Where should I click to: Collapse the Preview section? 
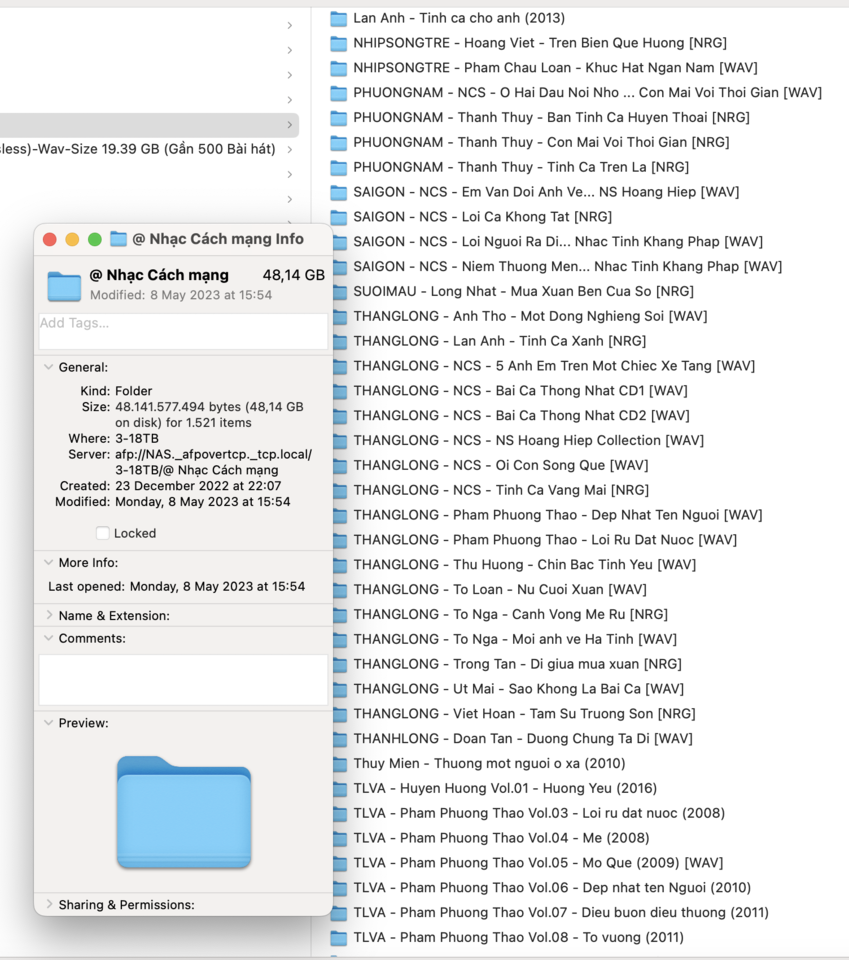click(48, 722)
